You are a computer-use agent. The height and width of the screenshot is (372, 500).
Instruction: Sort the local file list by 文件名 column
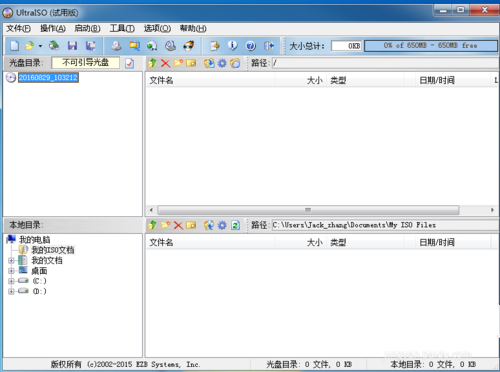pyautogui.click(x=210, y=242)
